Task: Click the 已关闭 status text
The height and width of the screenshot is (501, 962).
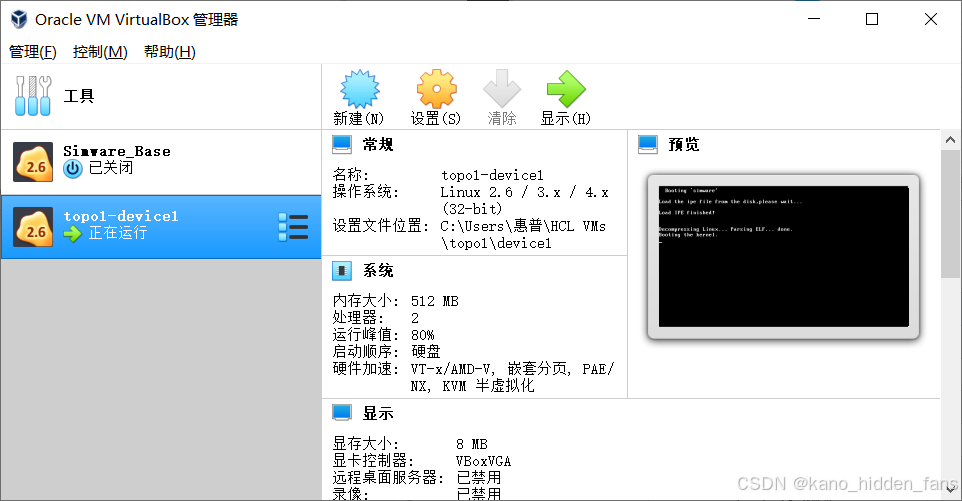Action: coord(111,167)
